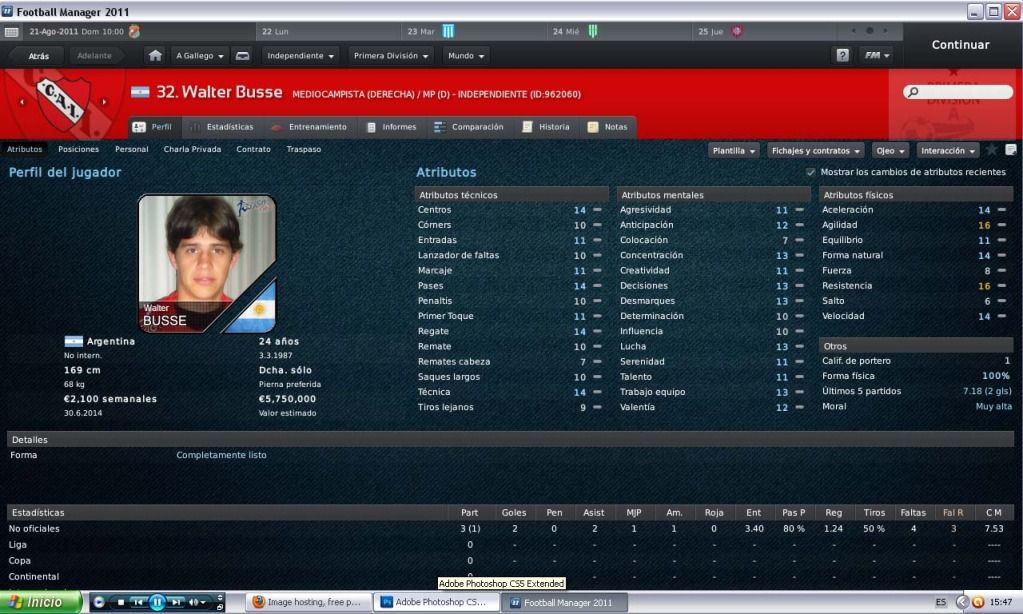Open the Windows Inicio start button
The height and width of the screenshot is (614, 1023).
[41, 602]
